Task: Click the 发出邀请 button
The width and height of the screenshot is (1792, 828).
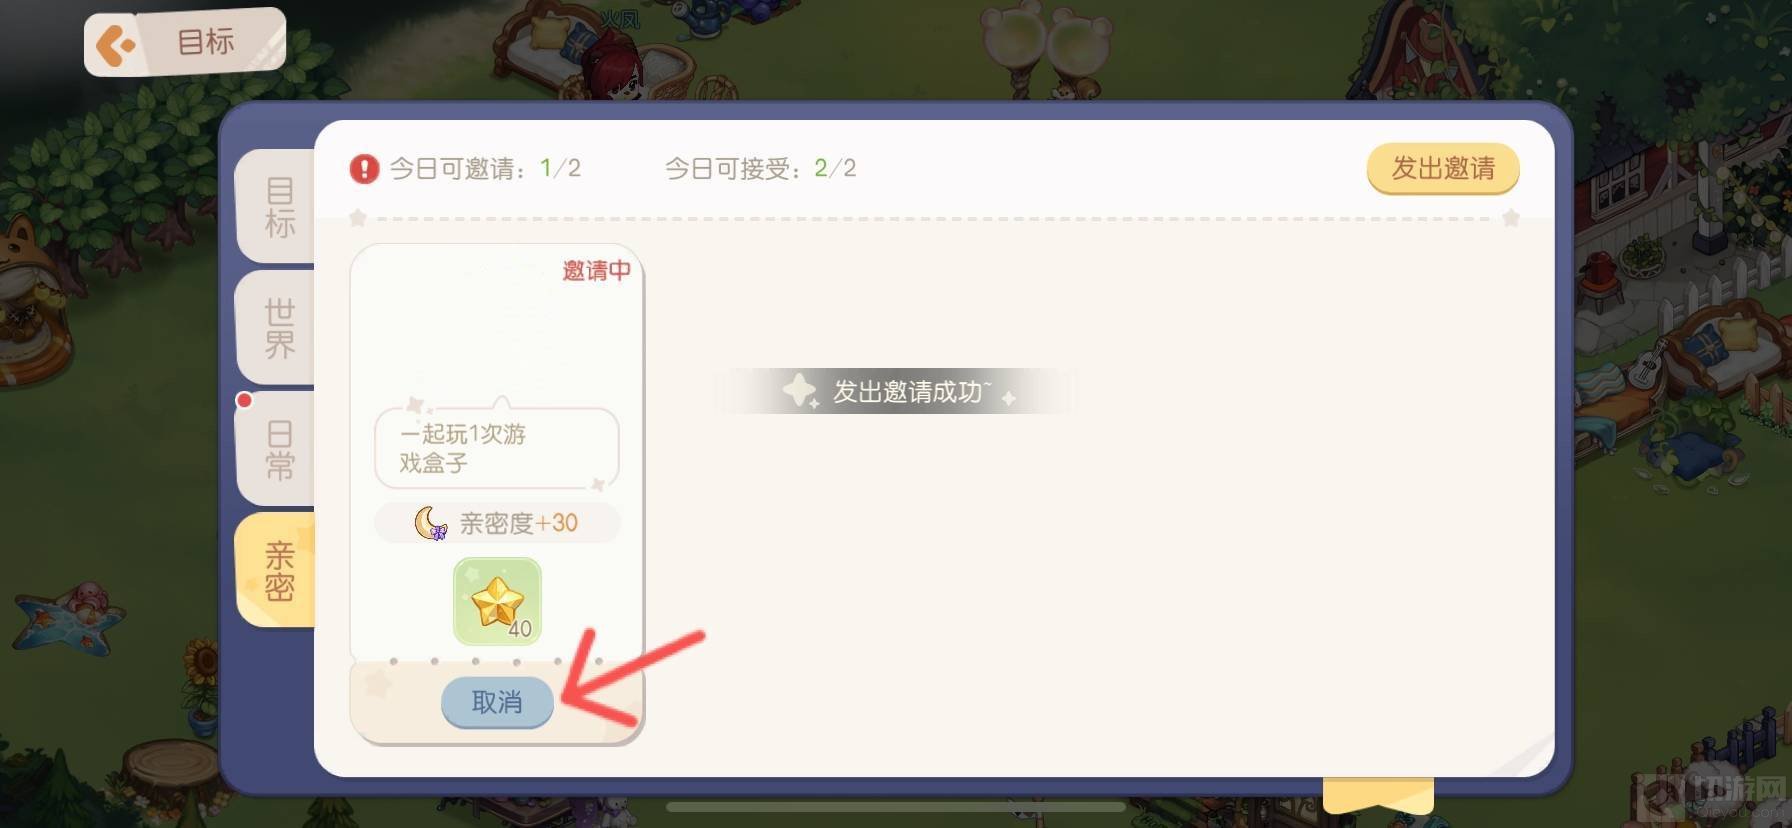Action: coord(1443,168)
